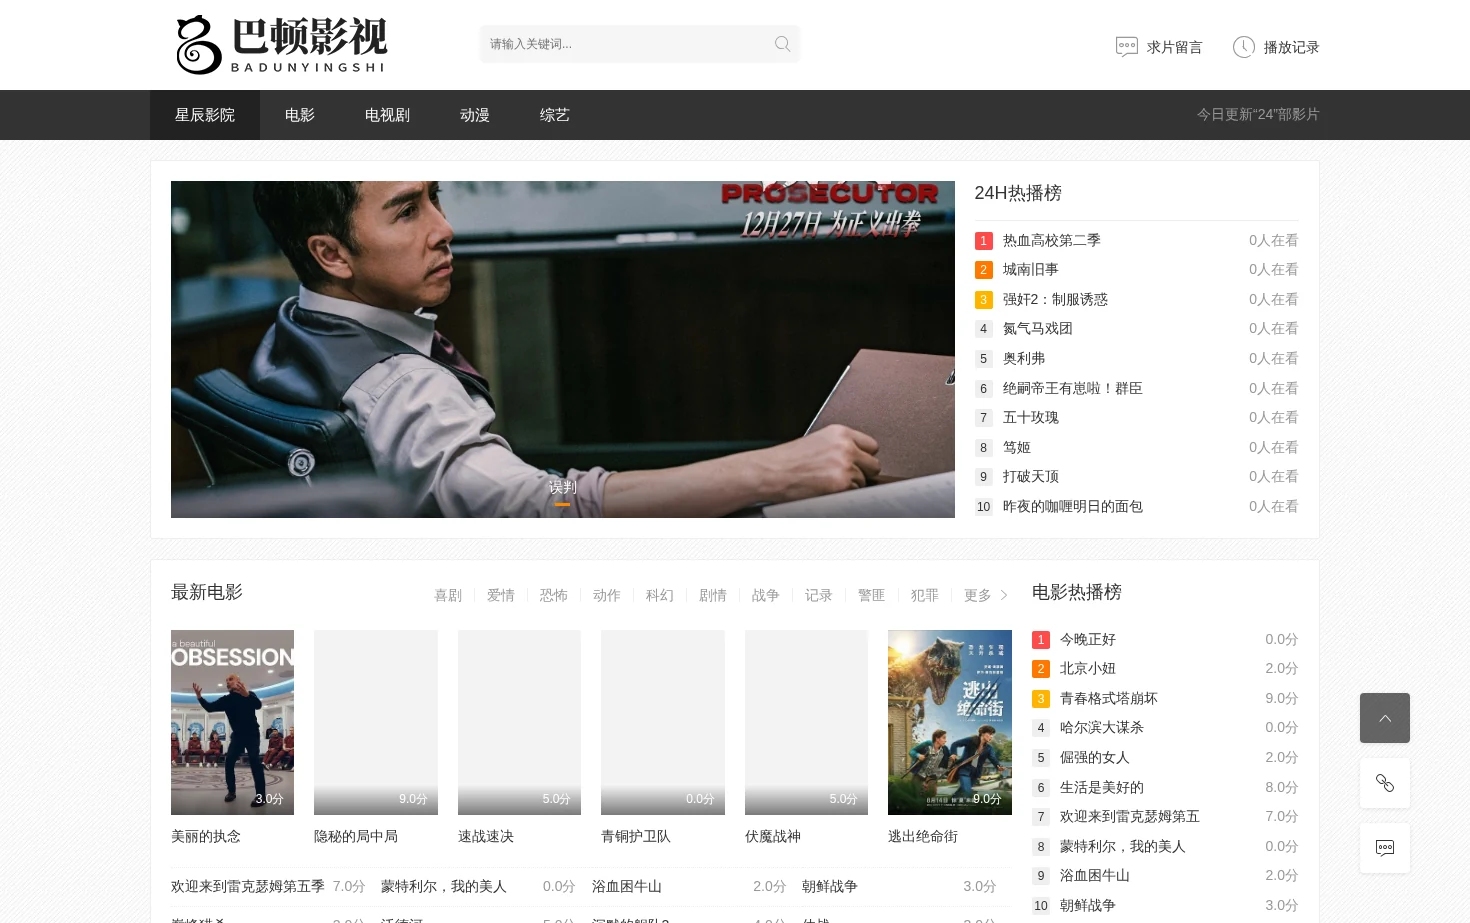1470x923 pixels.
Task: Open 生活是美好的 in 电影热播榜
Action: 1102,787
